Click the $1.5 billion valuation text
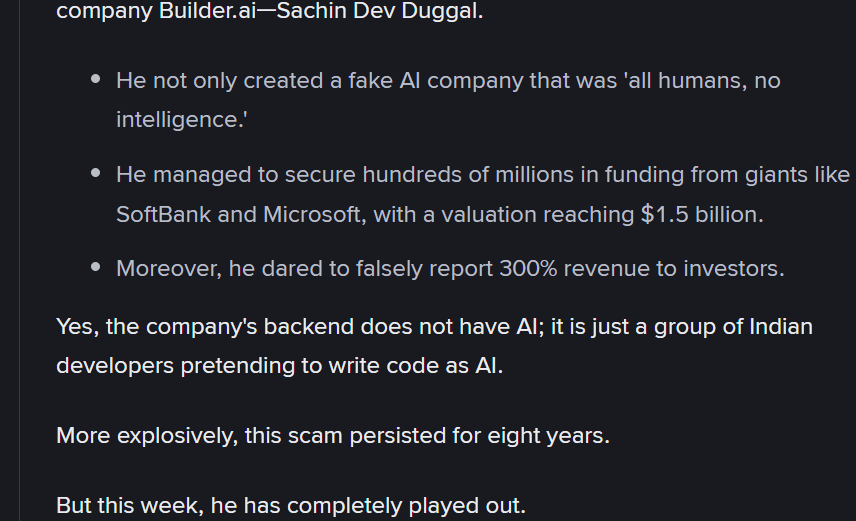The height and width of the screenshot is (521, 856). click(702, 215)
